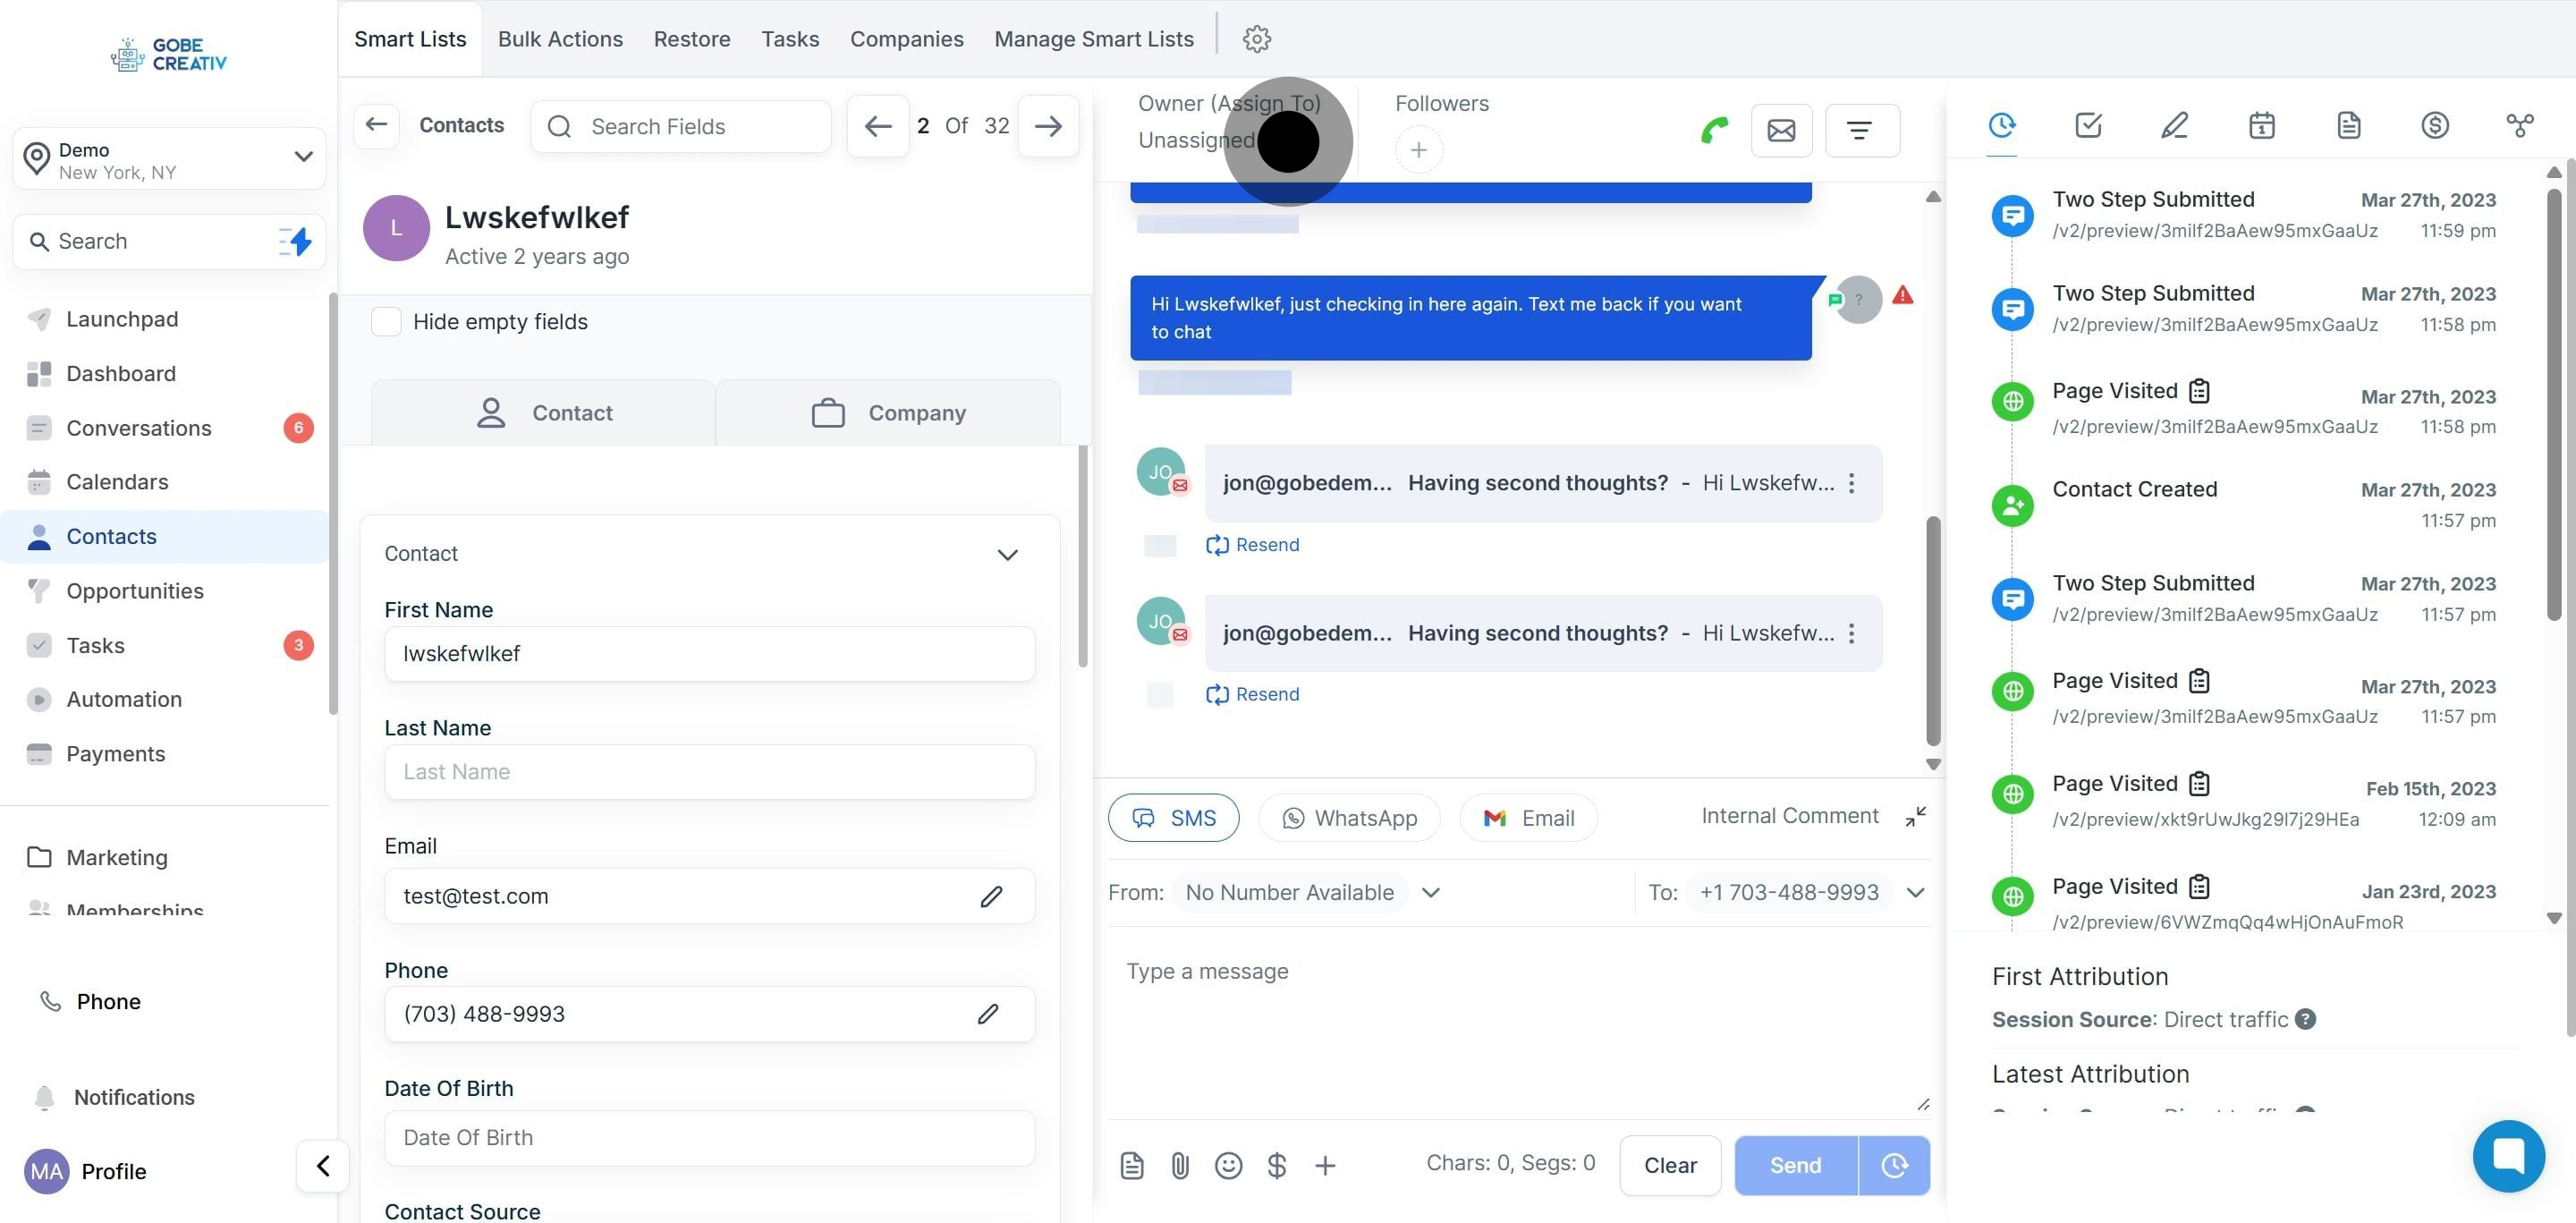The height and width of the screenshot is (1223, 2576).
Task: Open the Appointments calendar icon in right panel
Action: [x=2261, y=126]
